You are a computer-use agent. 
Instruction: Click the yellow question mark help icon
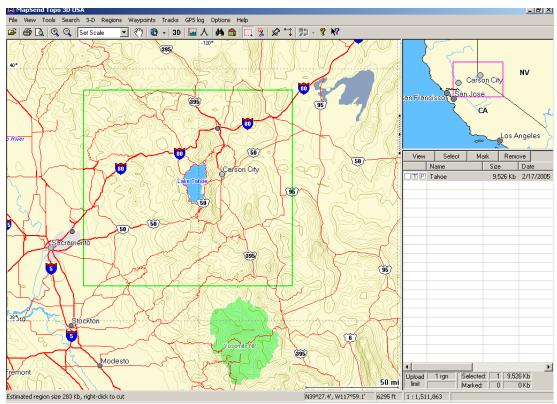coord(323,32)
